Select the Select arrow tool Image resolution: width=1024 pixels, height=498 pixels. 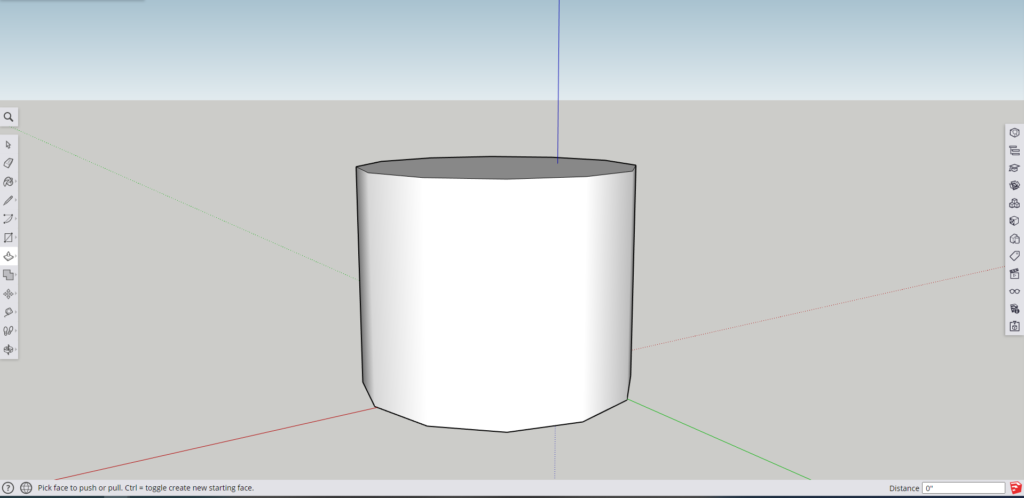[8, 144]
